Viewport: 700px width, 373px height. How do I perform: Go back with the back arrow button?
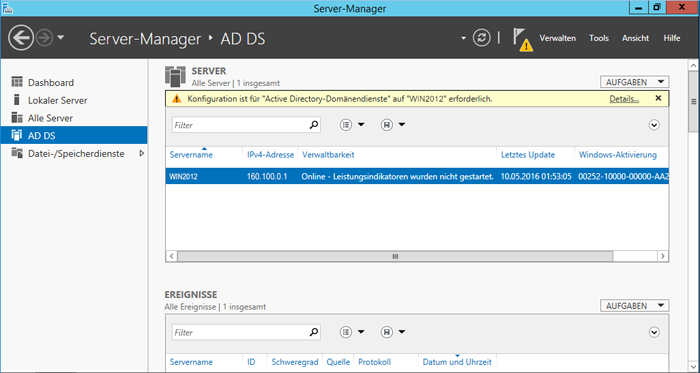pyautogui.click(x=21, y=38)
